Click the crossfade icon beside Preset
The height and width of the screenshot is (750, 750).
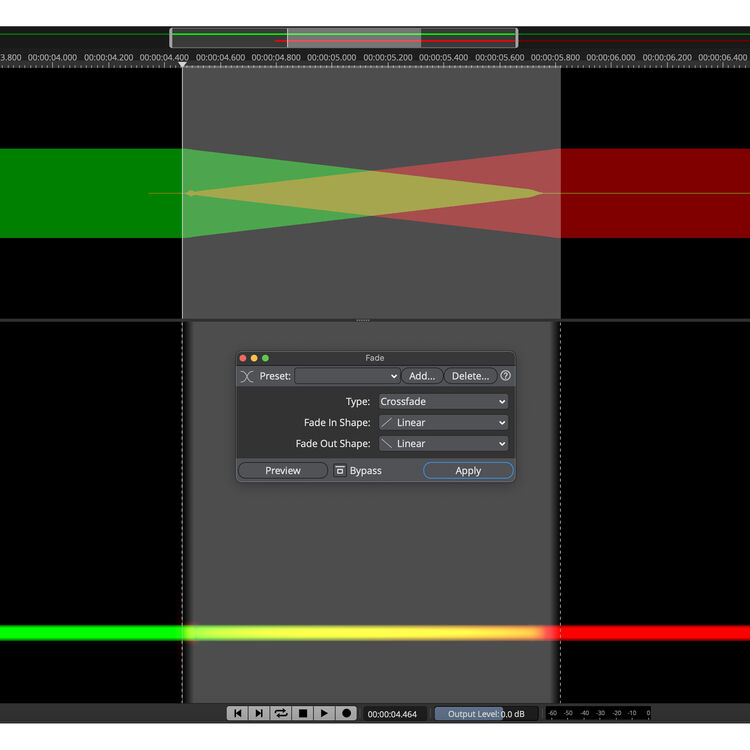(247, 376)
